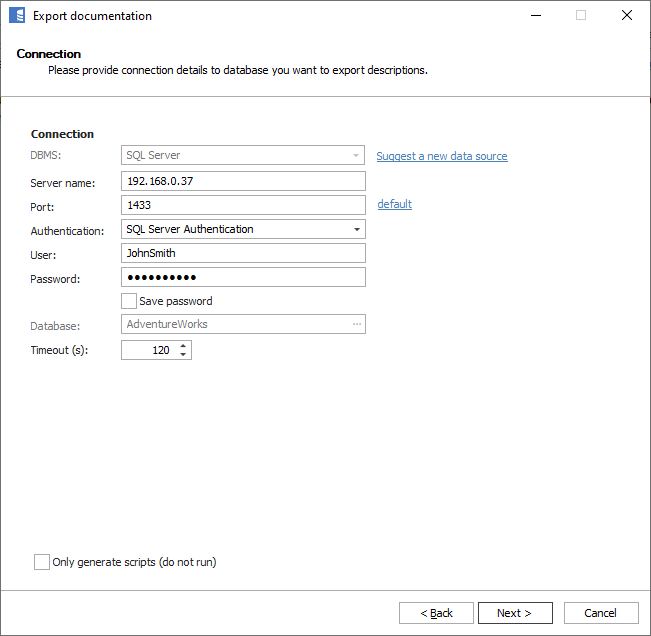This screenshot has height=636, width=651.
Task: Select the User text field
Action: [x=243, y=253]
